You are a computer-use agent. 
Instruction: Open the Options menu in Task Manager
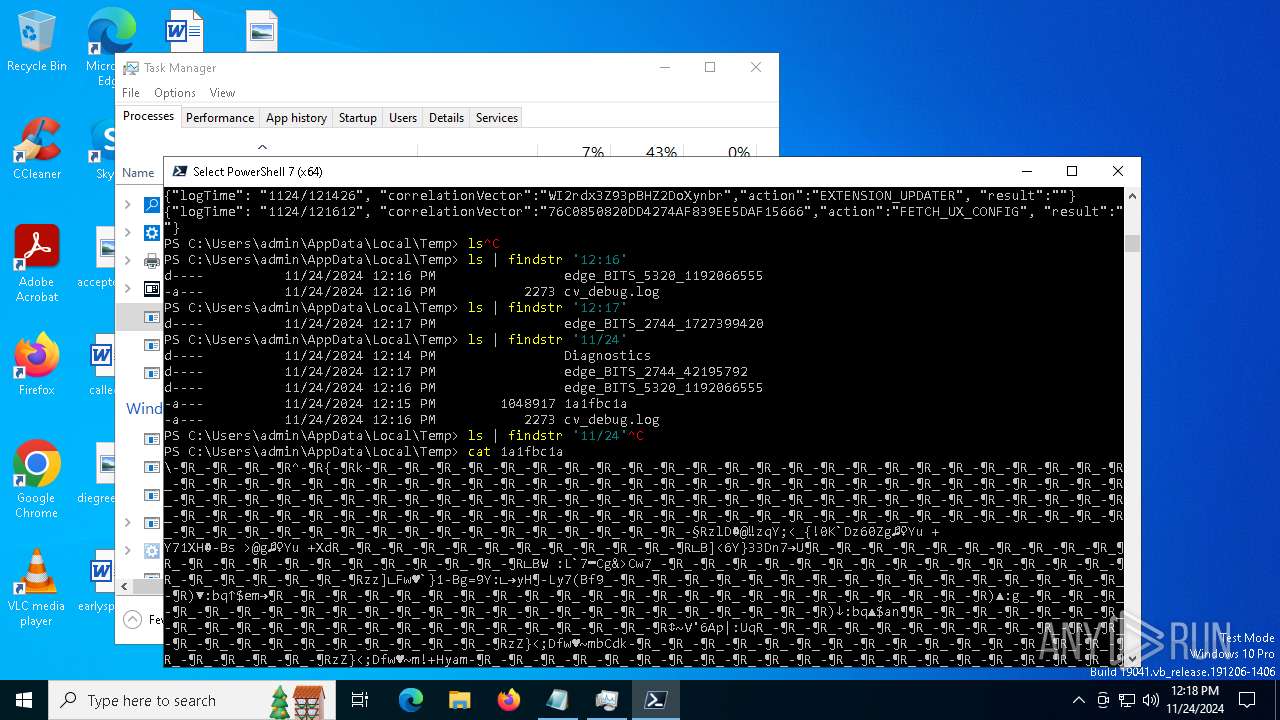point(175,93)
